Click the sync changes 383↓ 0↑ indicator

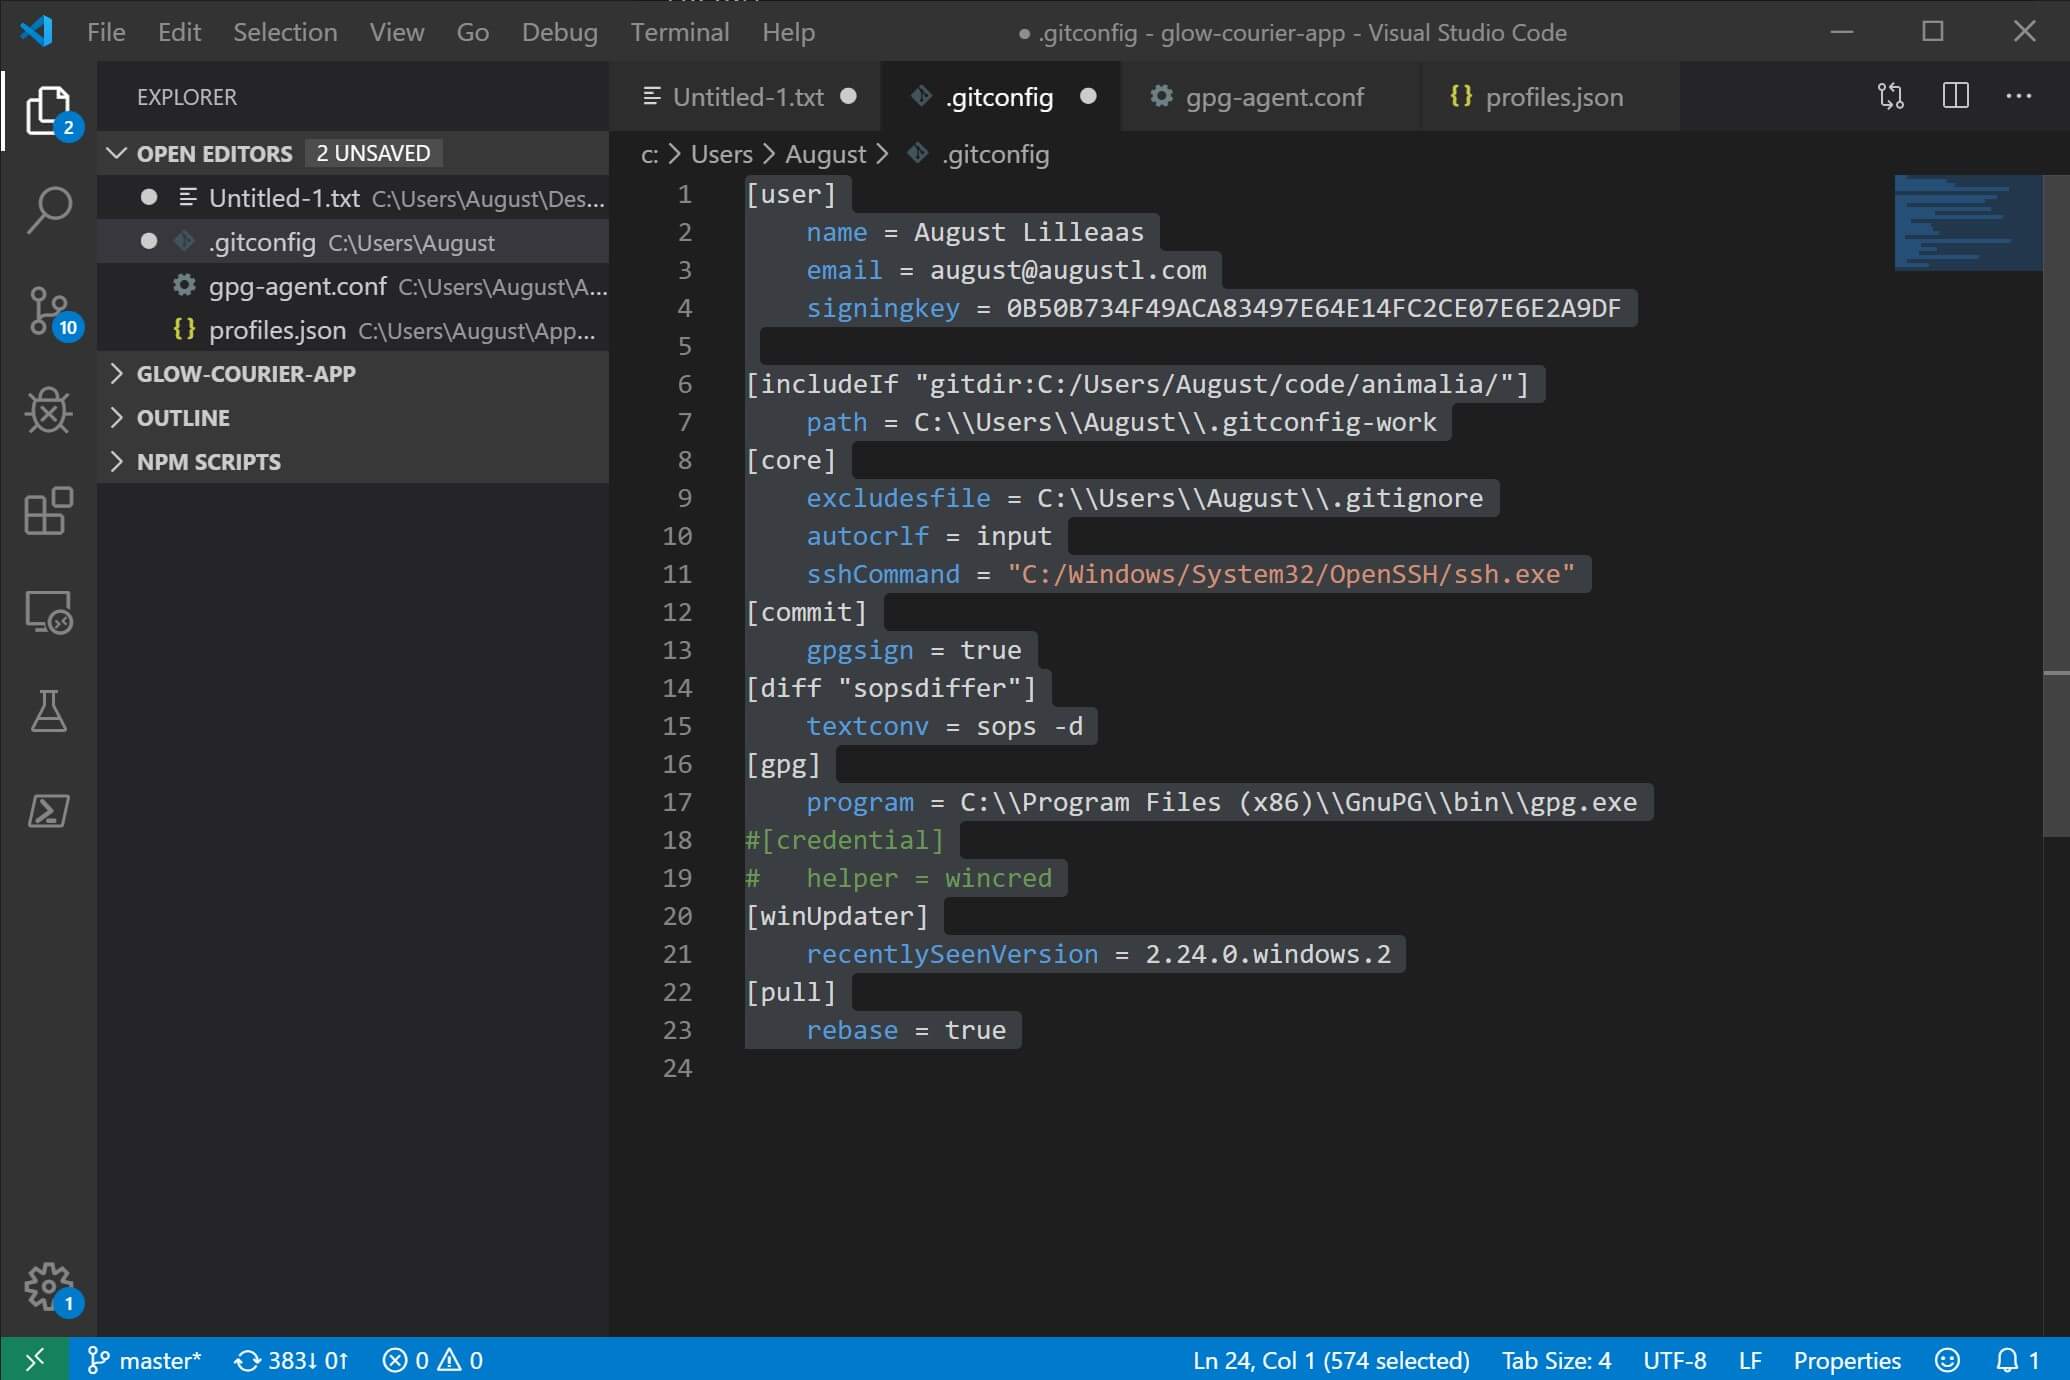[291, 1360]
